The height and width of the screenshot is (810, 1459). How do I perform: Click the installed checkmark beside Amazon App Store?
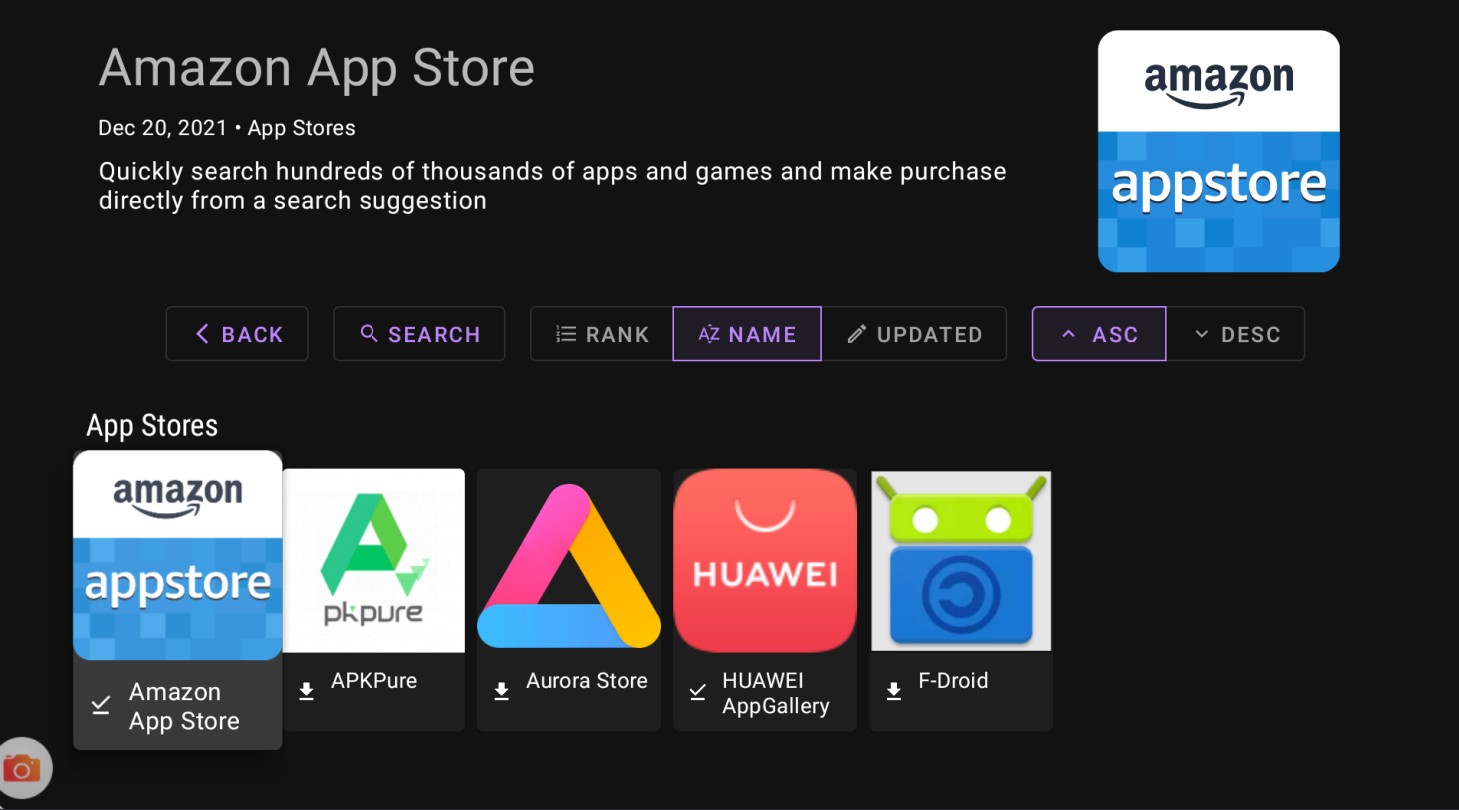pyautogui.click(x=101, y=705)
